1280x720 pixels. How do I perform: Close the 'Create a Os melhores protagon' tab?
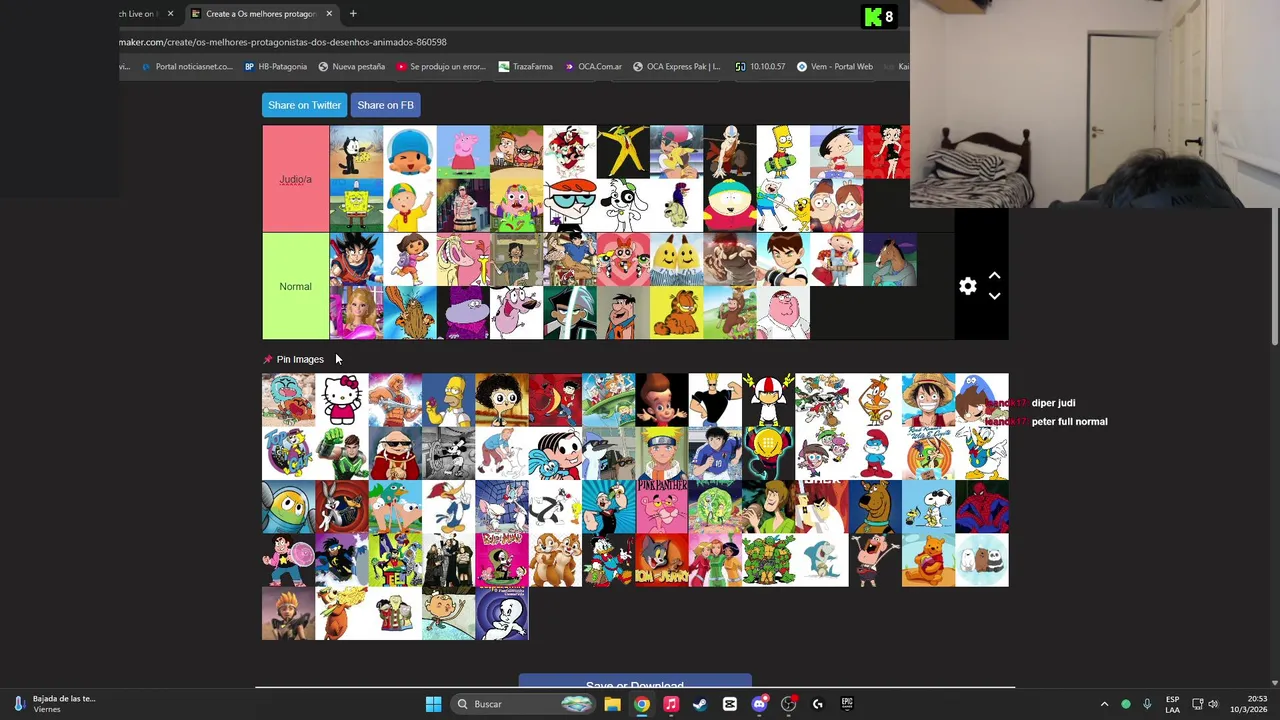(329, 14)
